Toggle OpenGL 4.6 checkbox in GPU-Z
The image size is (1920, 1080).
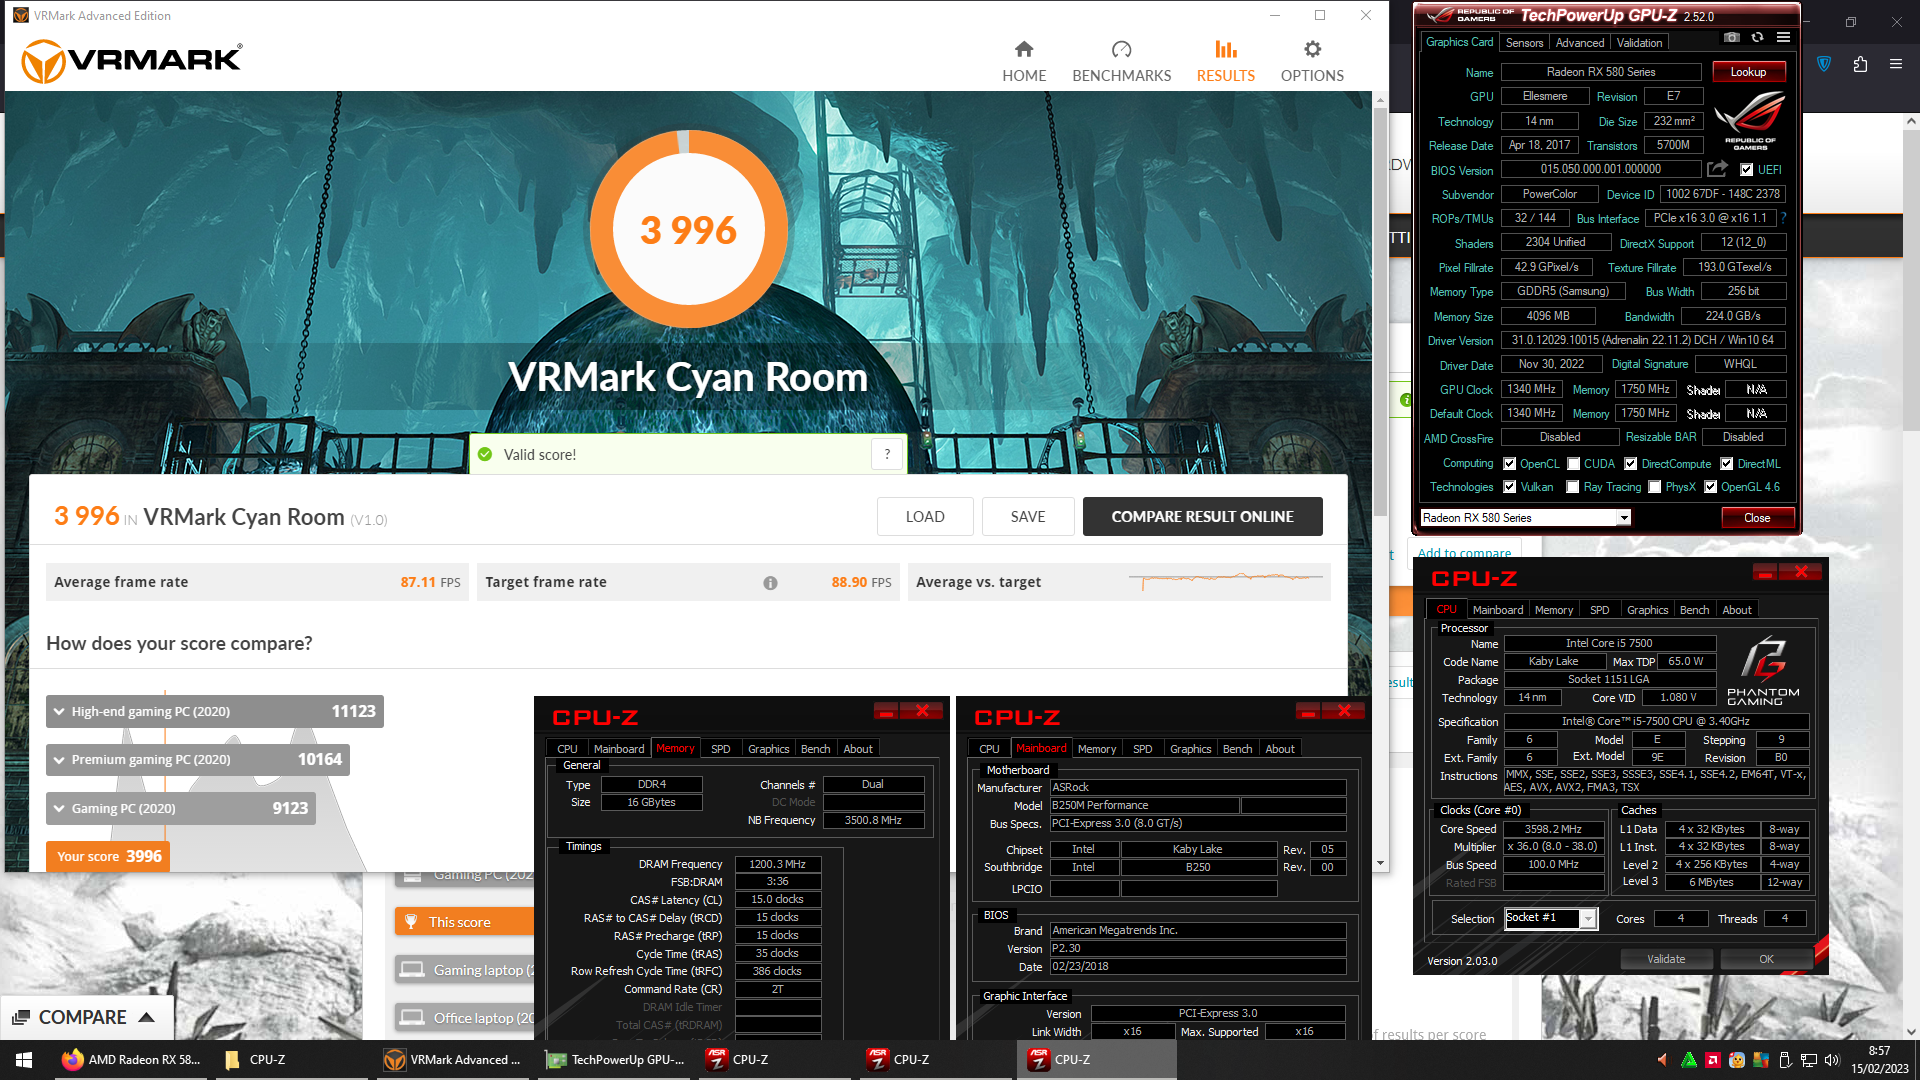tap(1711, 487)
